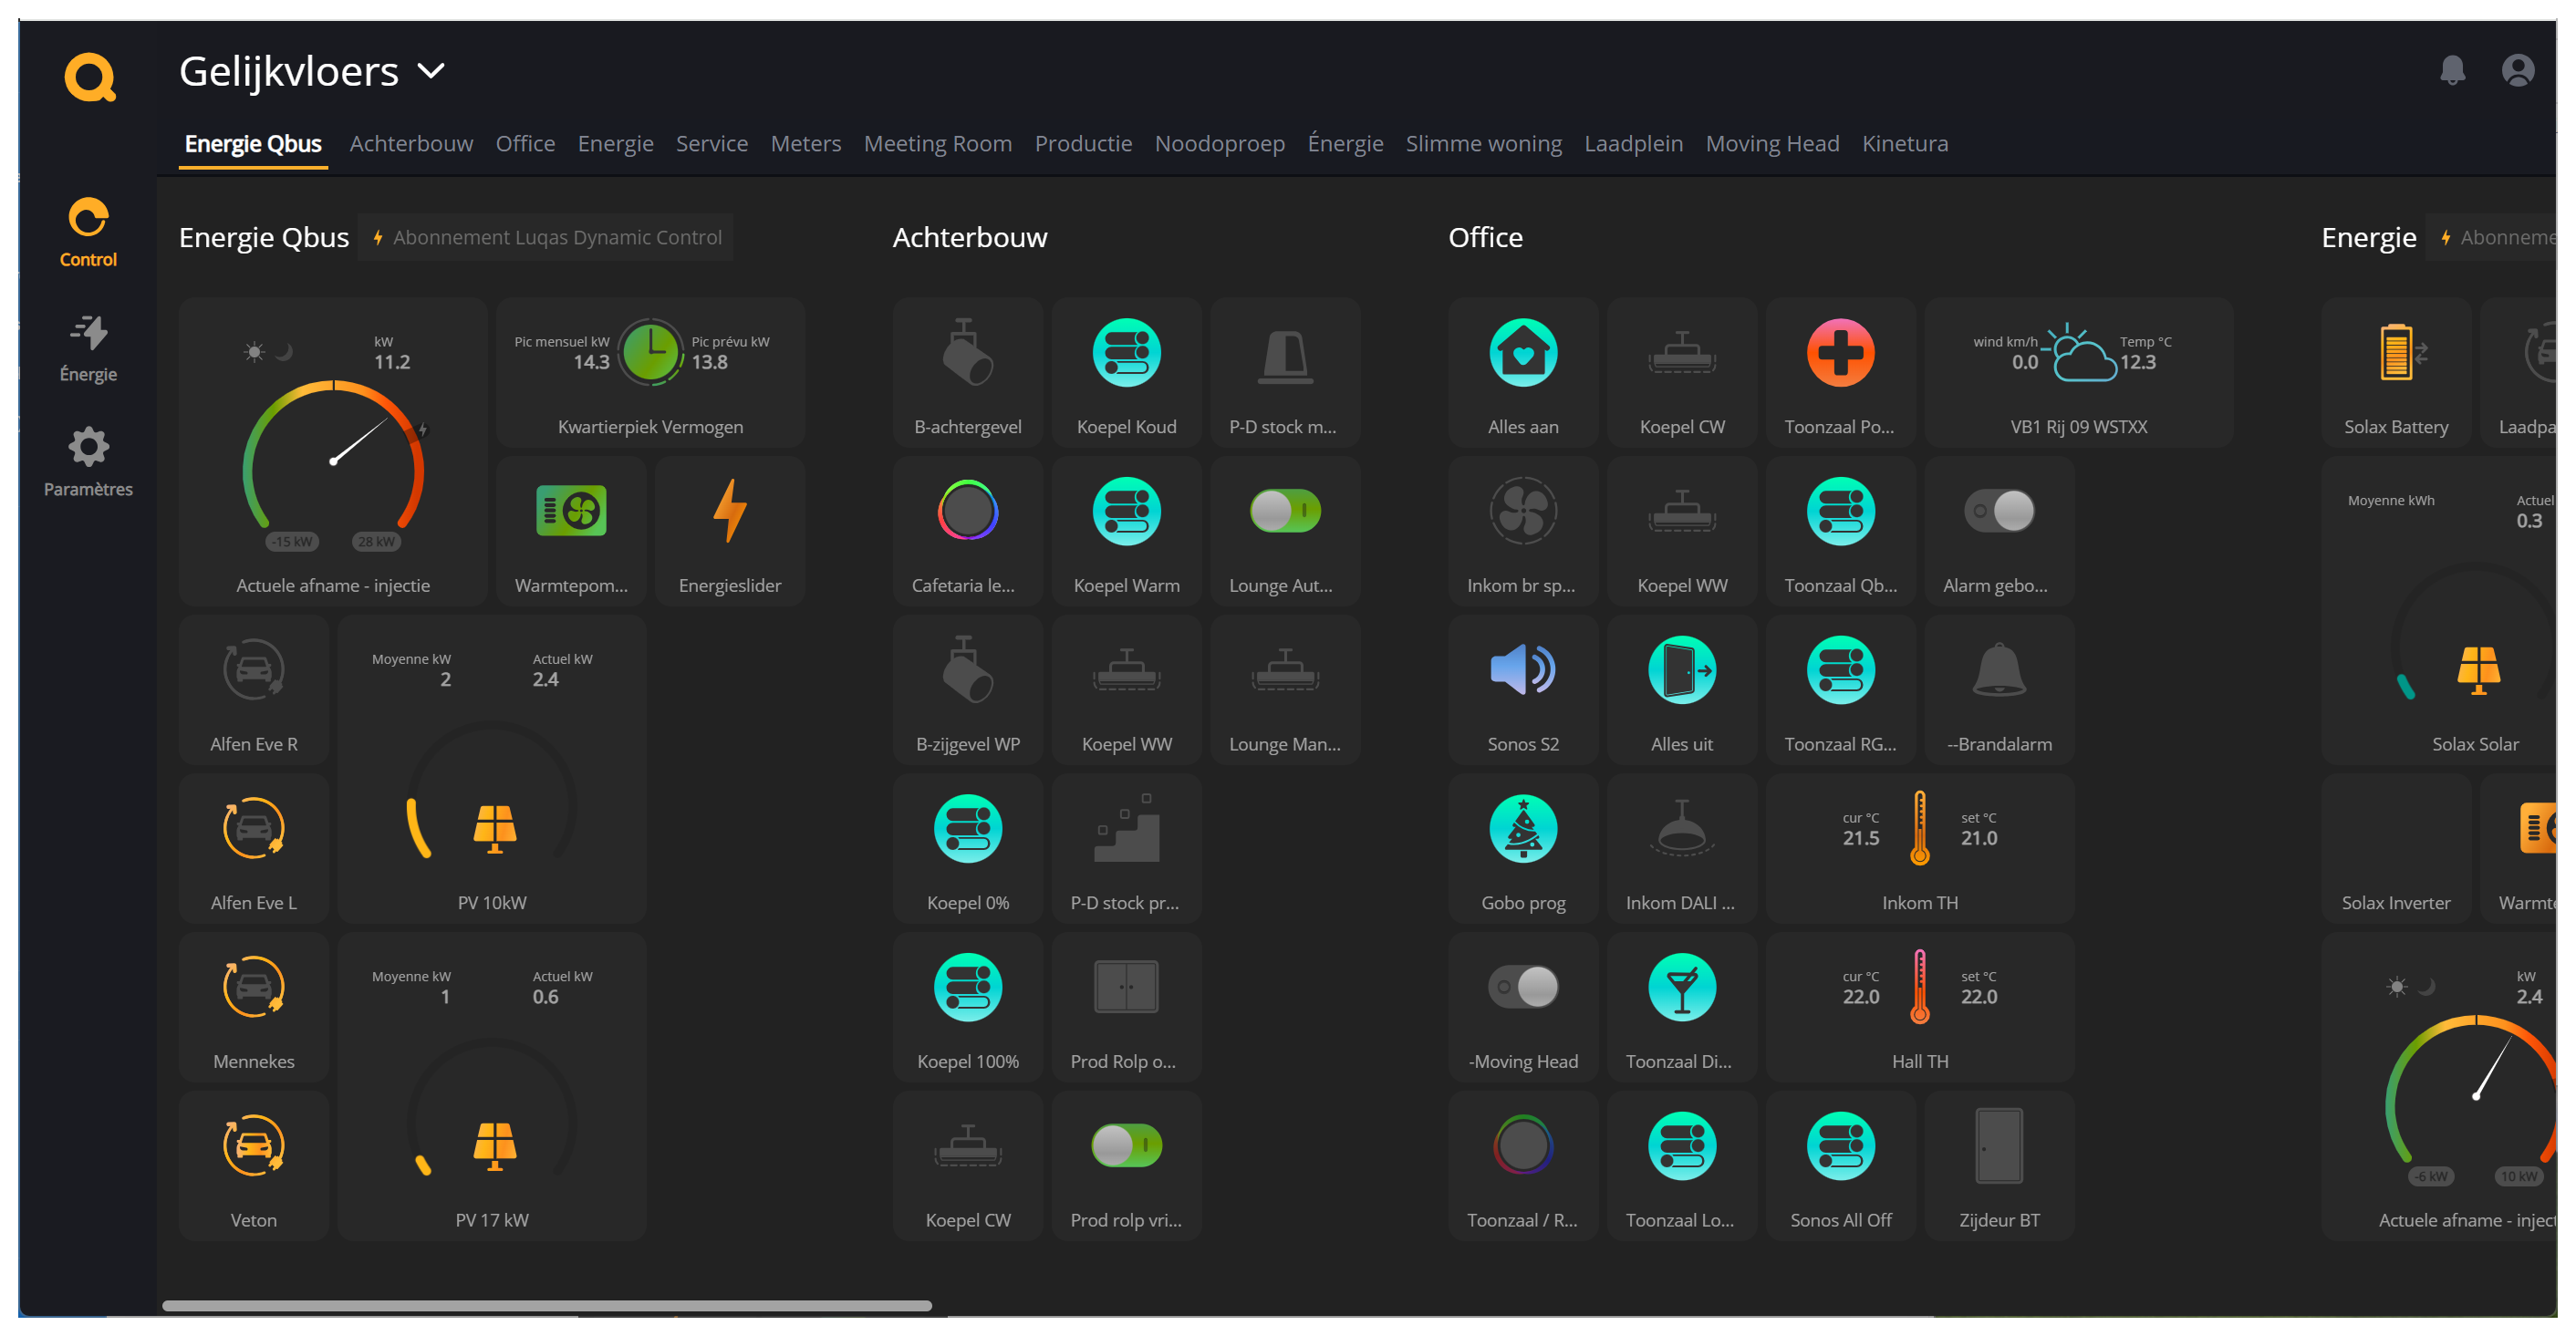
Task: Open the Warmtepomp heat pump tile
Action: pos(571,511)
